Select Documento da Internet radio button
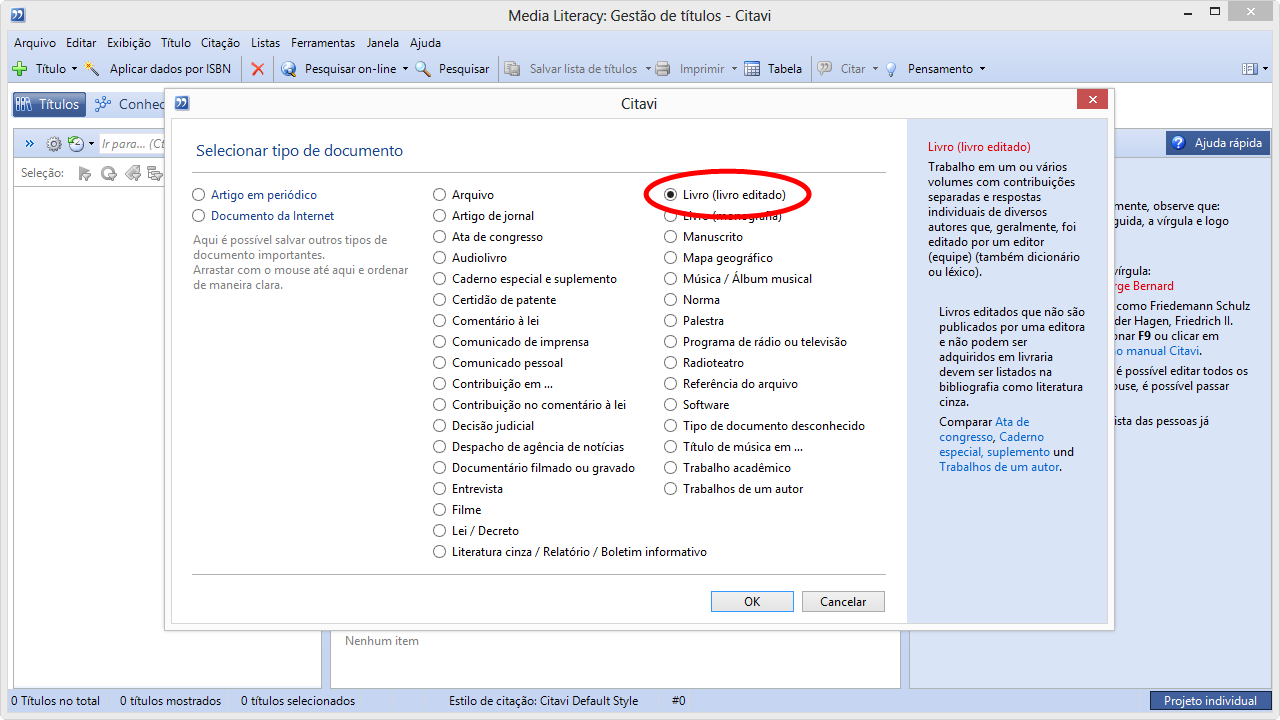The image size is (1280, 720). point(199,216)
